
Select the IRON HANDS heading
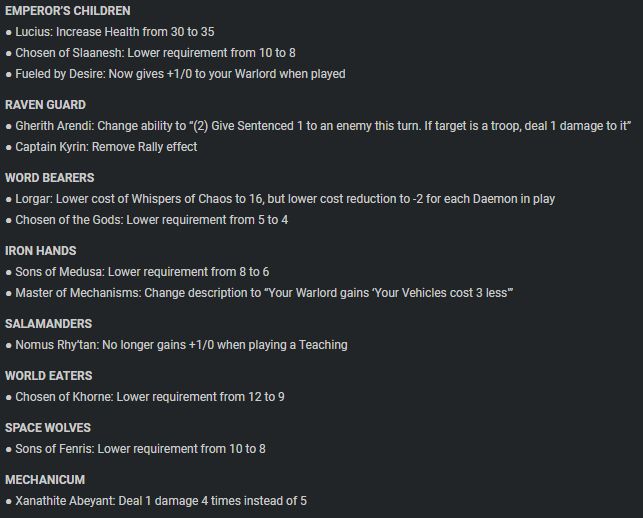pyautogui.click(x=41, y=251)
